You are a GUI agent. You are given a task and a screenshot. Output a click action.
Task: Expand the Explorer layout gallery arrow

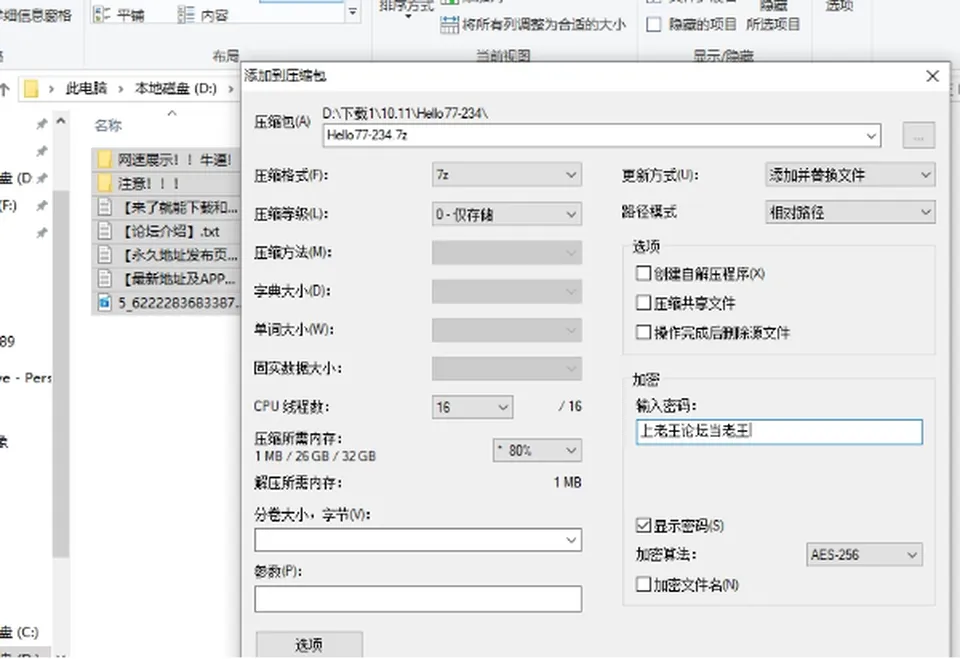[353, 12]
